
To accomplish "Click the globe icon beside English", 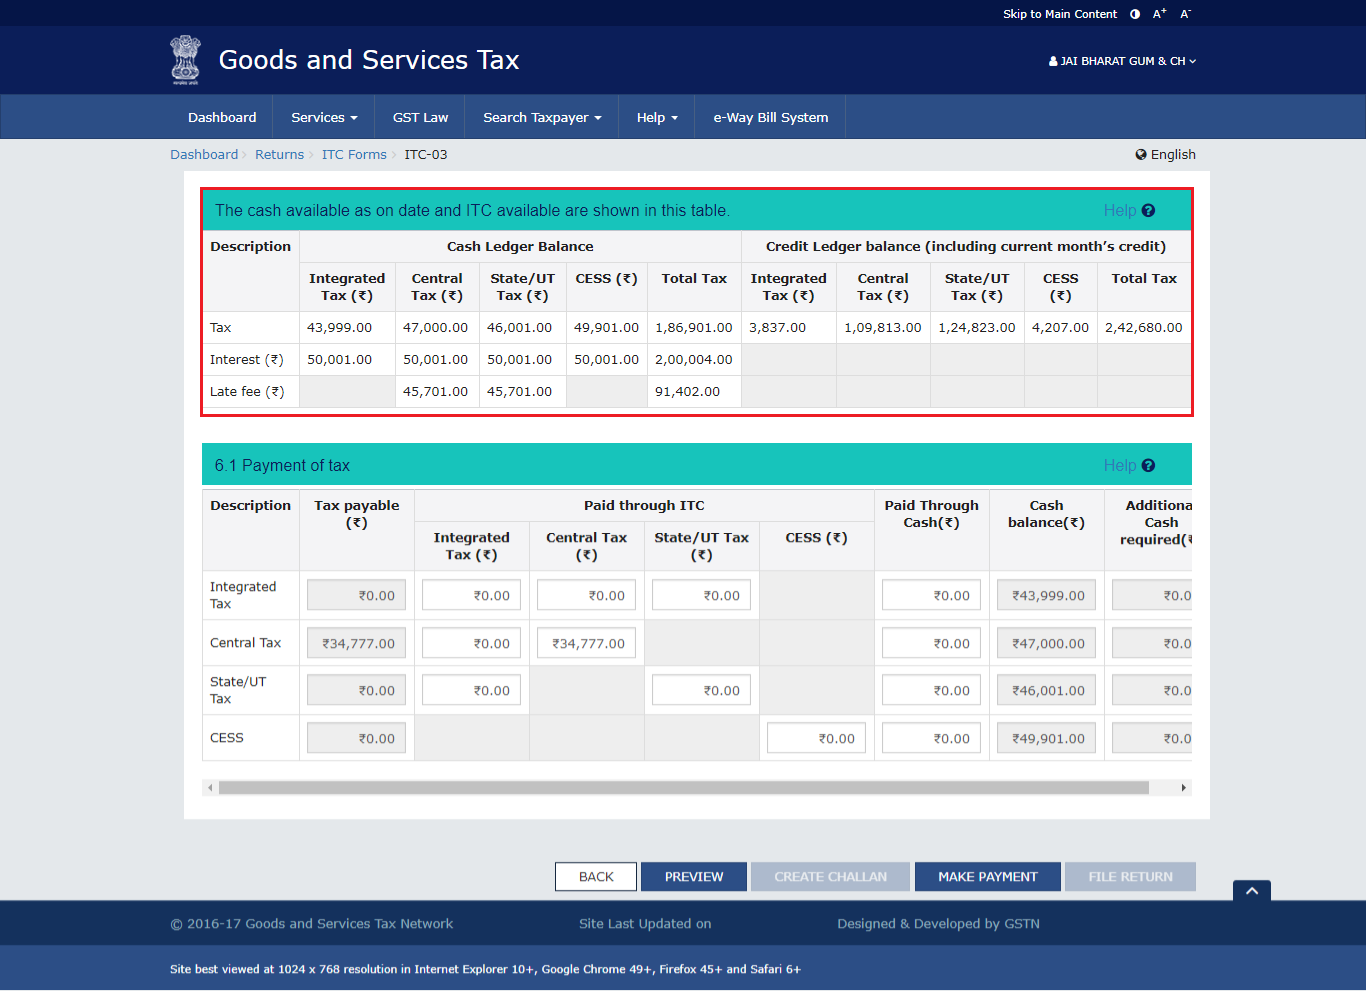I will [x=1141, y=155].
